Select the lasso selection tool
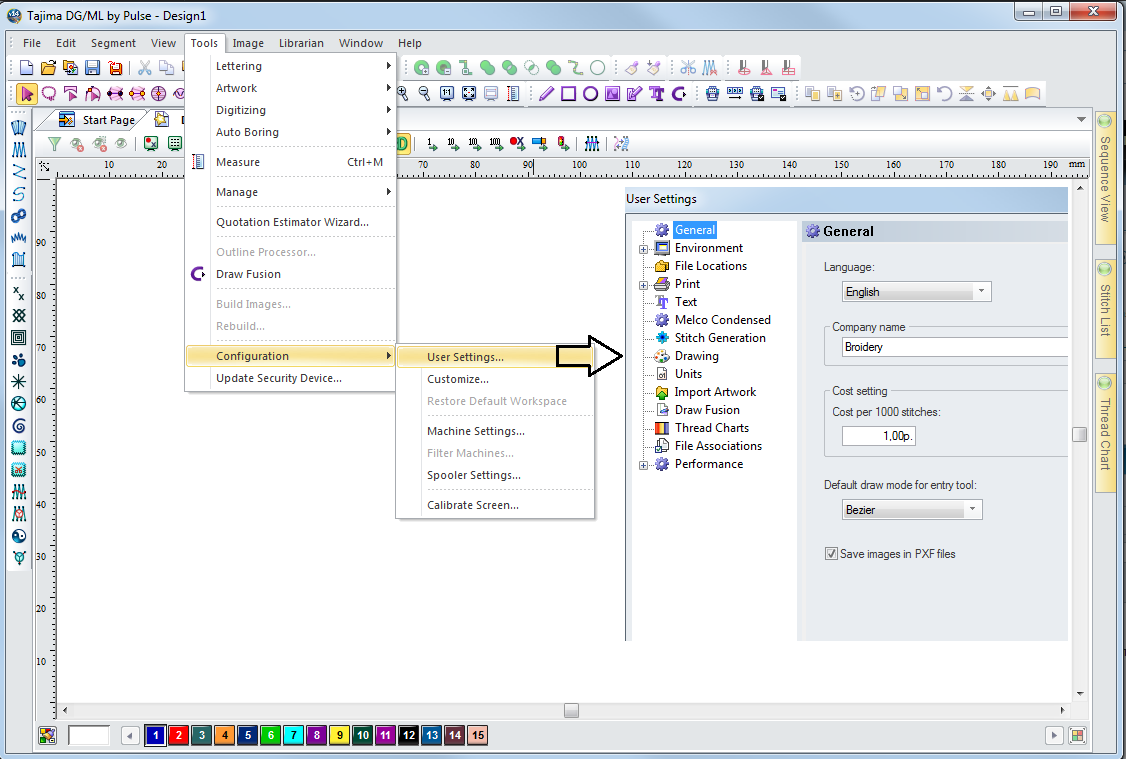Screen dimensions: 1126x759 pos(48,94)
